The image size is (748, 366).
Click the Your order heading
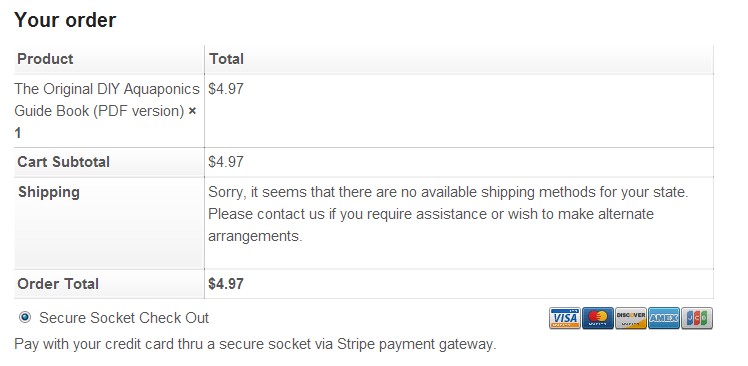65,20
